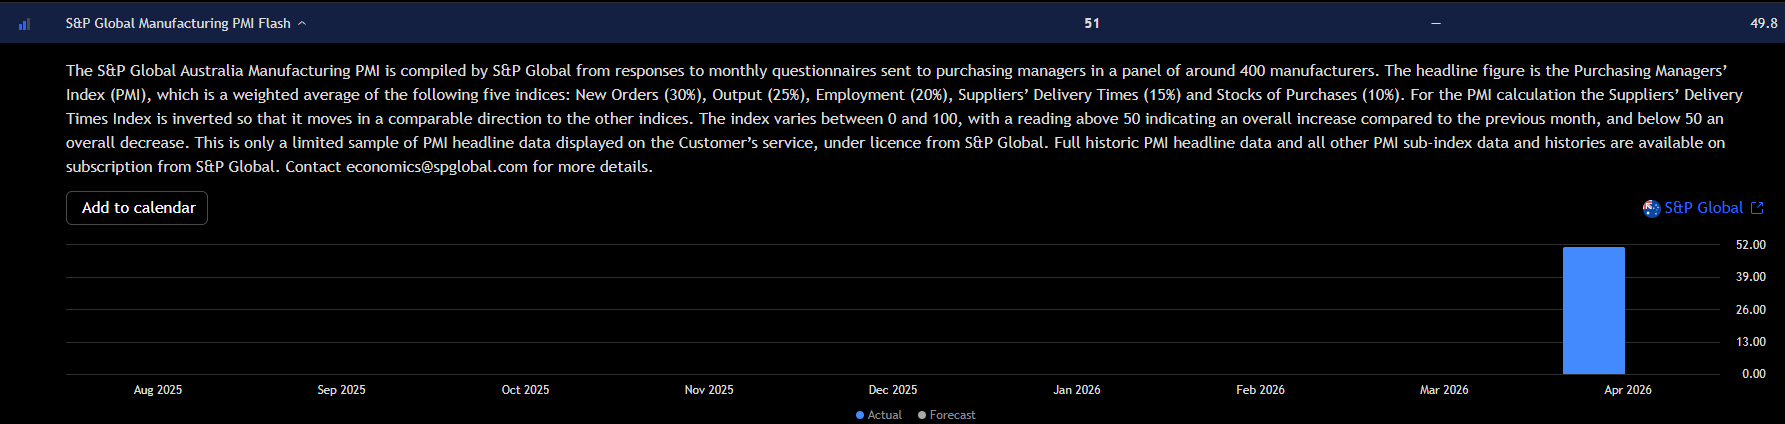The image size is (1785, 424).
Task: Click the Oct 2025 axis label
Action: tap(525, 390)
